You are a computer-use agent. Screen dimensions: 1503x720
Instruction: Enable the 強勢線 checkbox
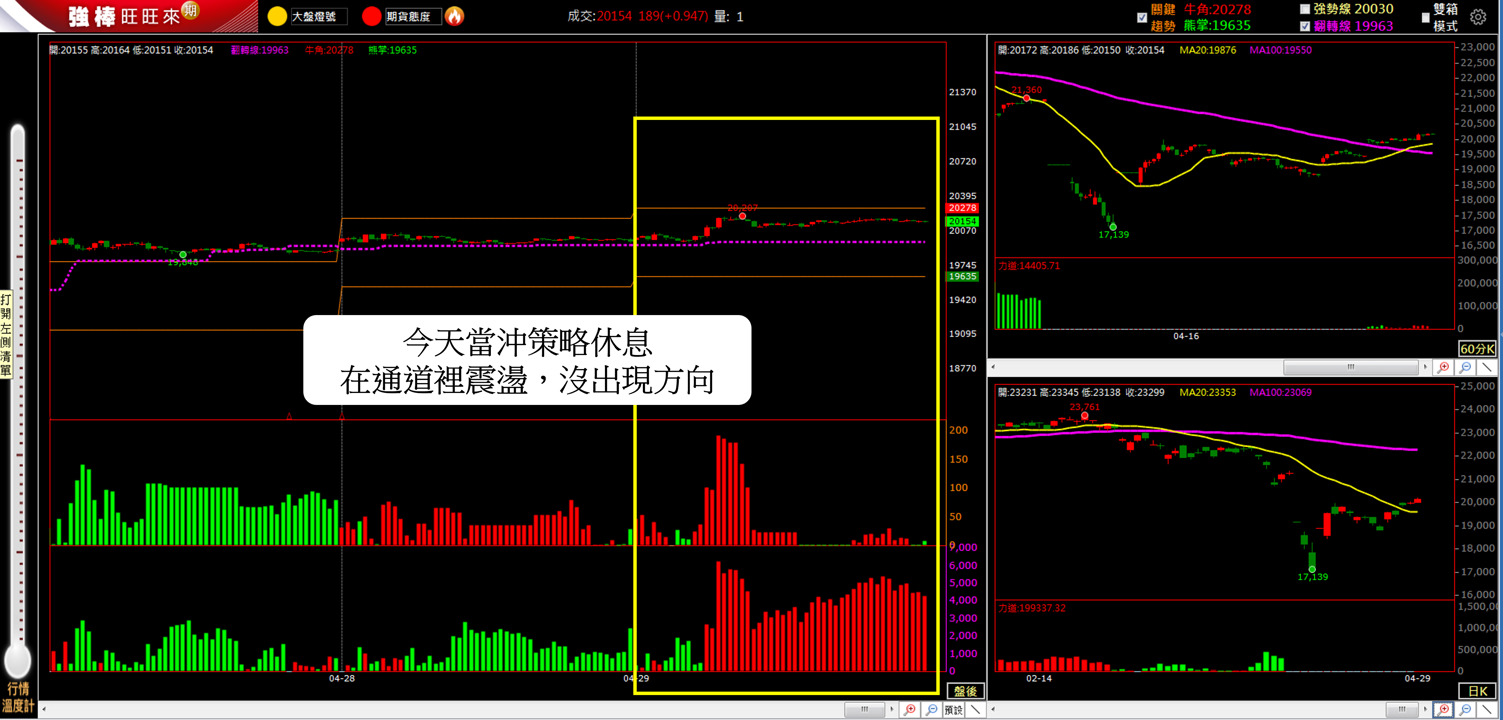1304,9
